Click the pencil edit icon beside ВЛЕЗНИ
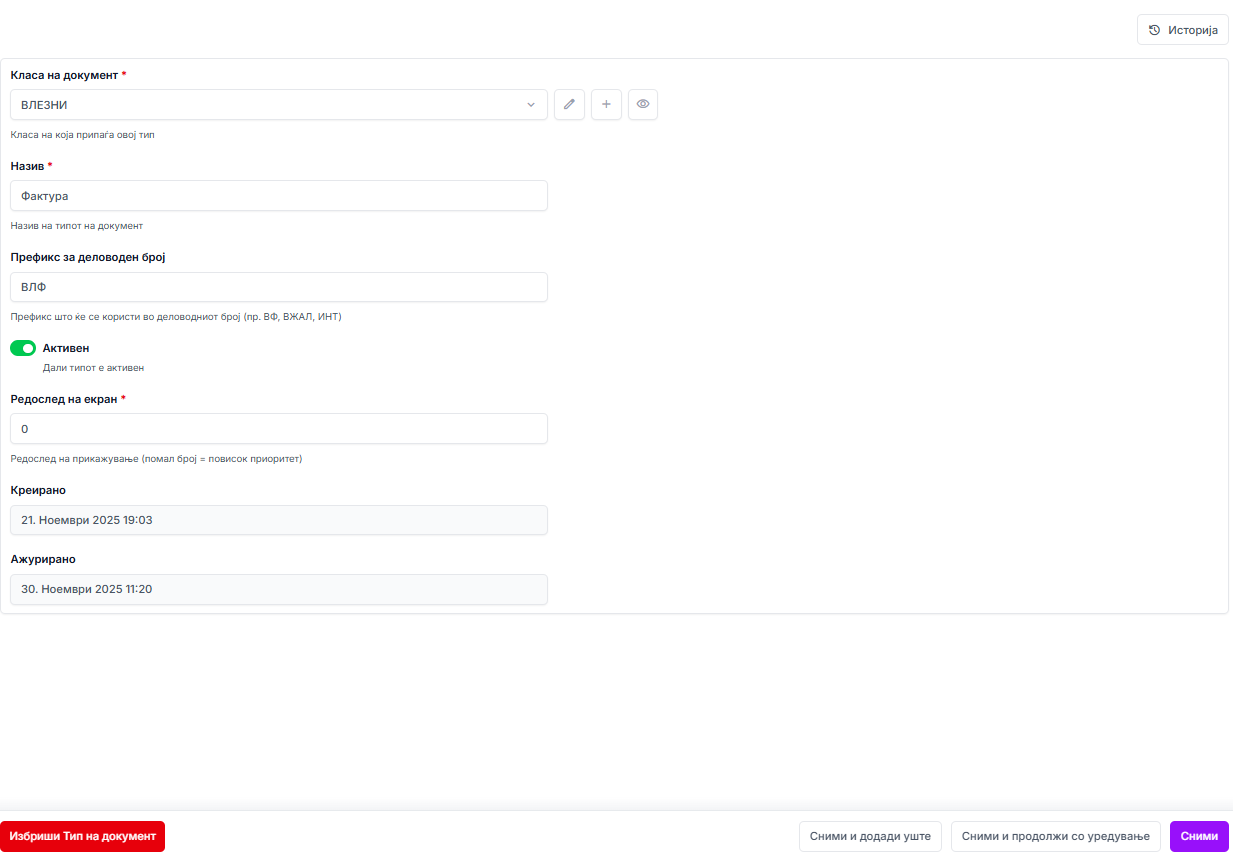Viewport: 1233px width, 858px height. tap(569, 105)
